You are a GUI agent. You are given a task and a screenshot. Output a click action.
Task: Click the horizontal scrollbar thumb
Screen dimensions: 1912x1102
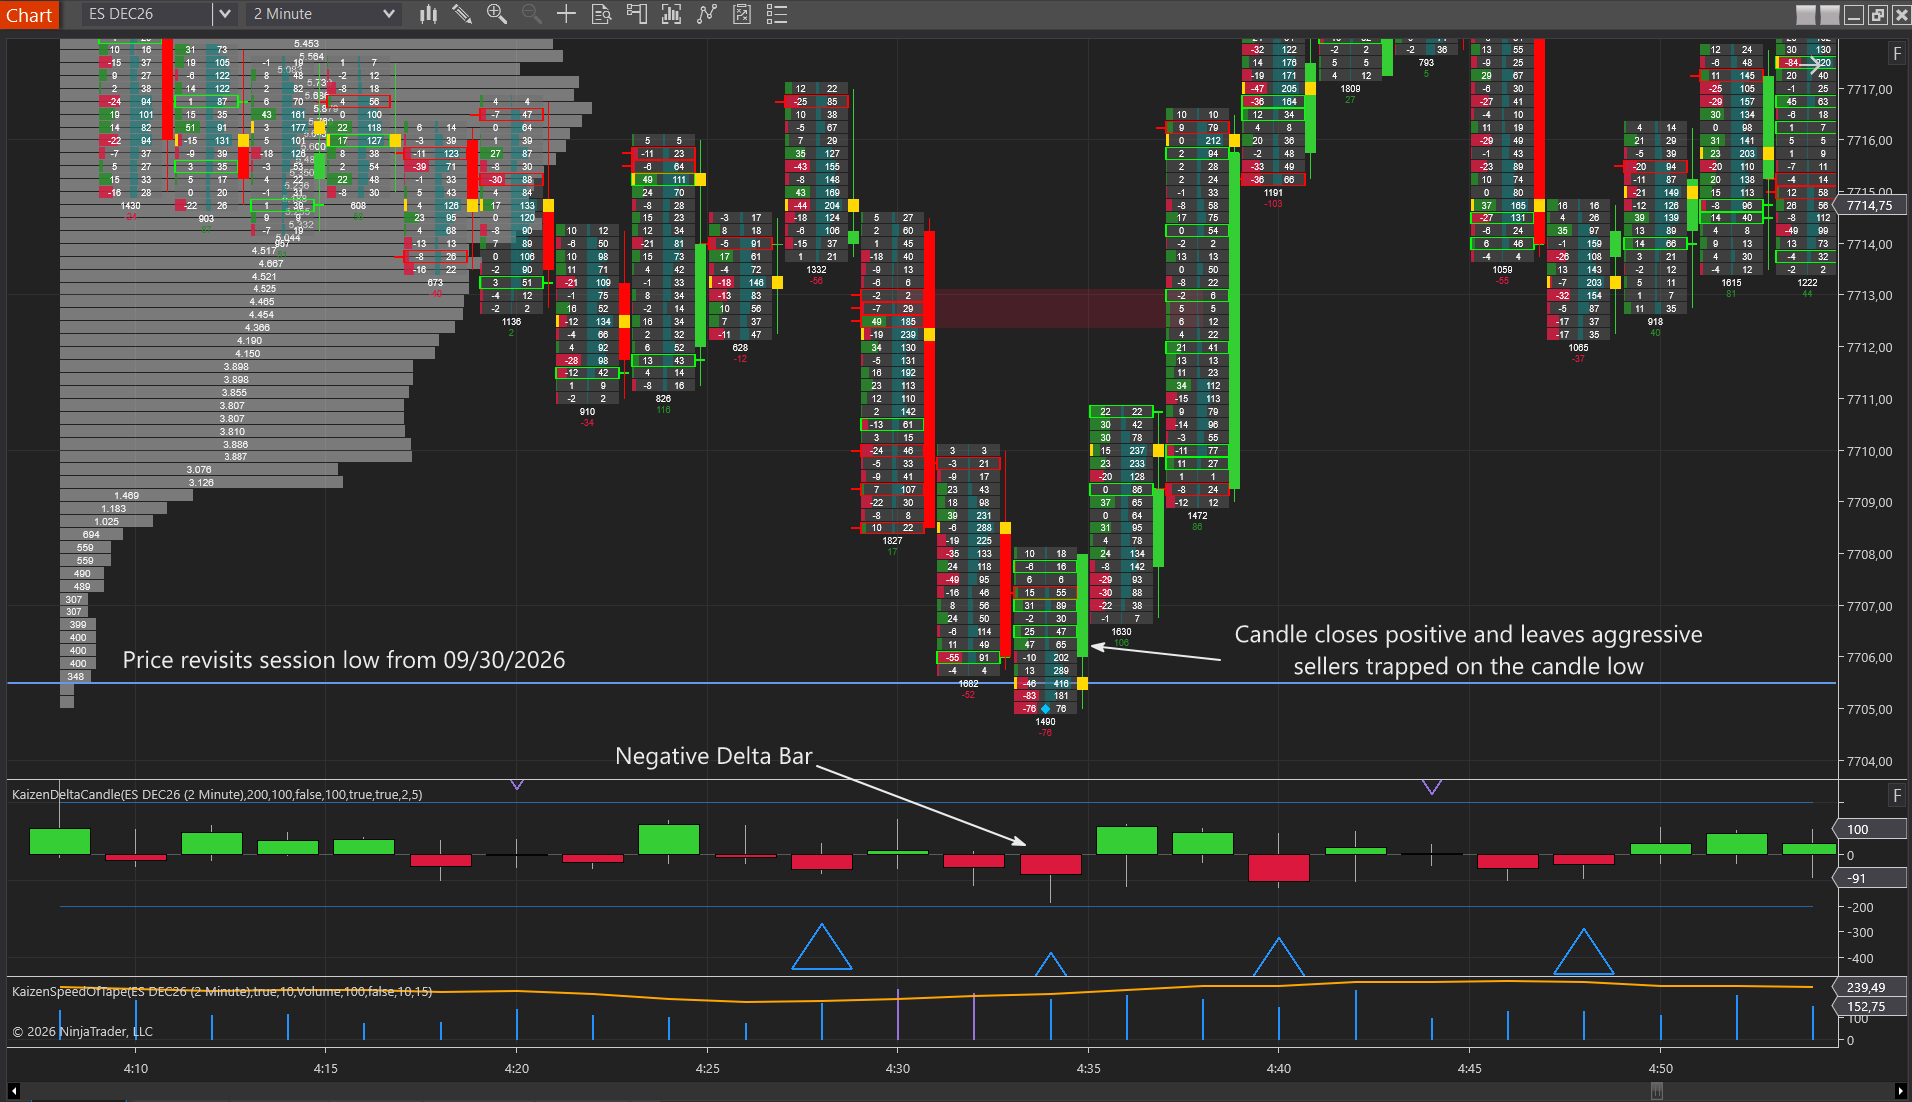coord(1657,1091)
